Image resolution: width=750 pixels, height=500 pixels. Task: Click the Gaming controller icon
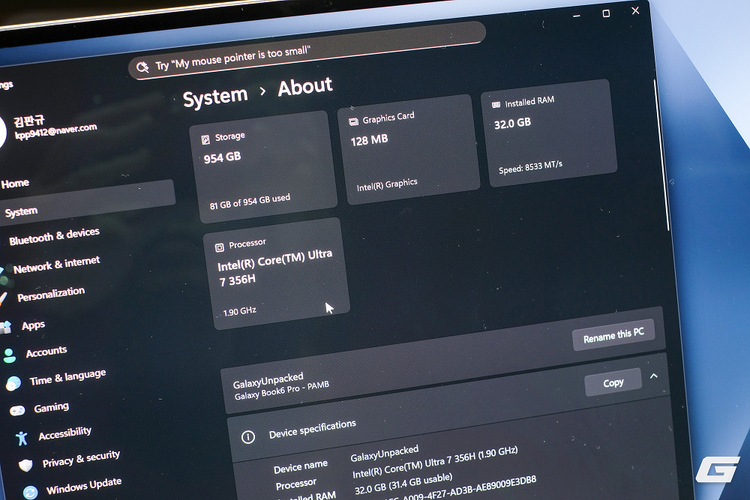pos(17,410)
